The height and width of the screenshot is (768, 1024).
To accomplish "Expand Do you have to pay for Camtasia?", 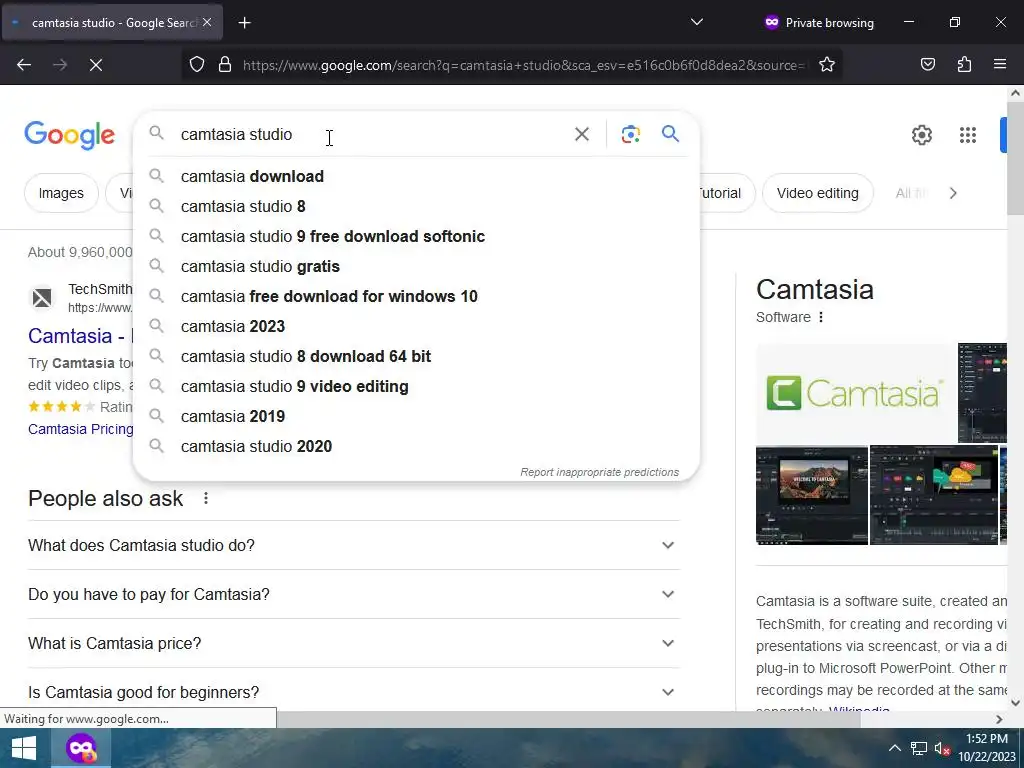I will pos(354,594).
